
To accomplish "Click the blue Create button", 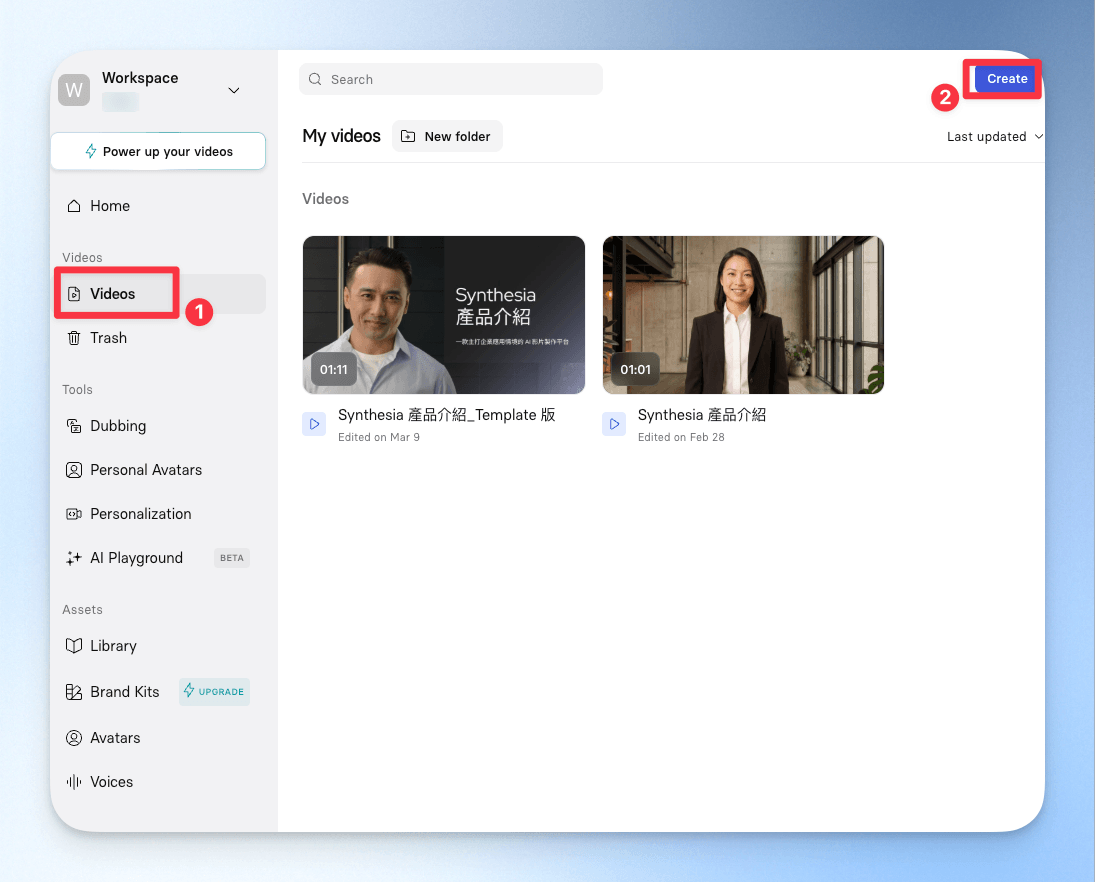I will [x=1007, y=79].
